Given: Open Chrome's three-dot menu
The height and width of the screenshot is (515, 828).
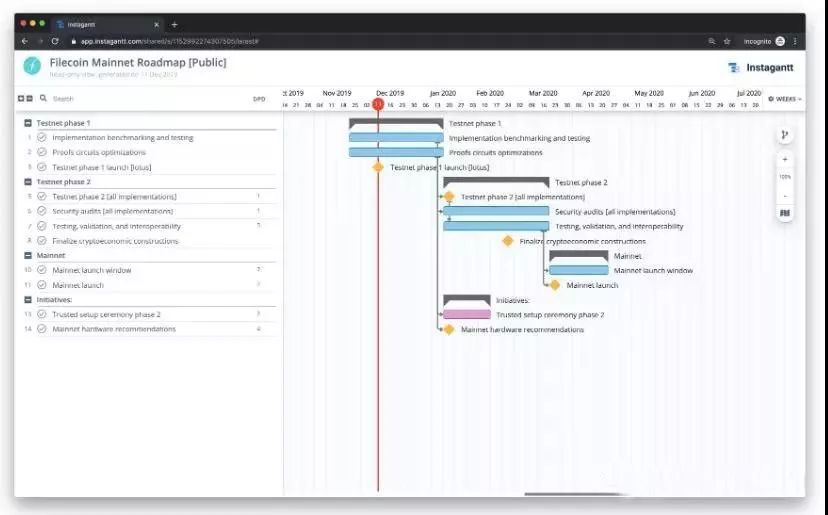Looking at the screenshot, I should point(795,41).
